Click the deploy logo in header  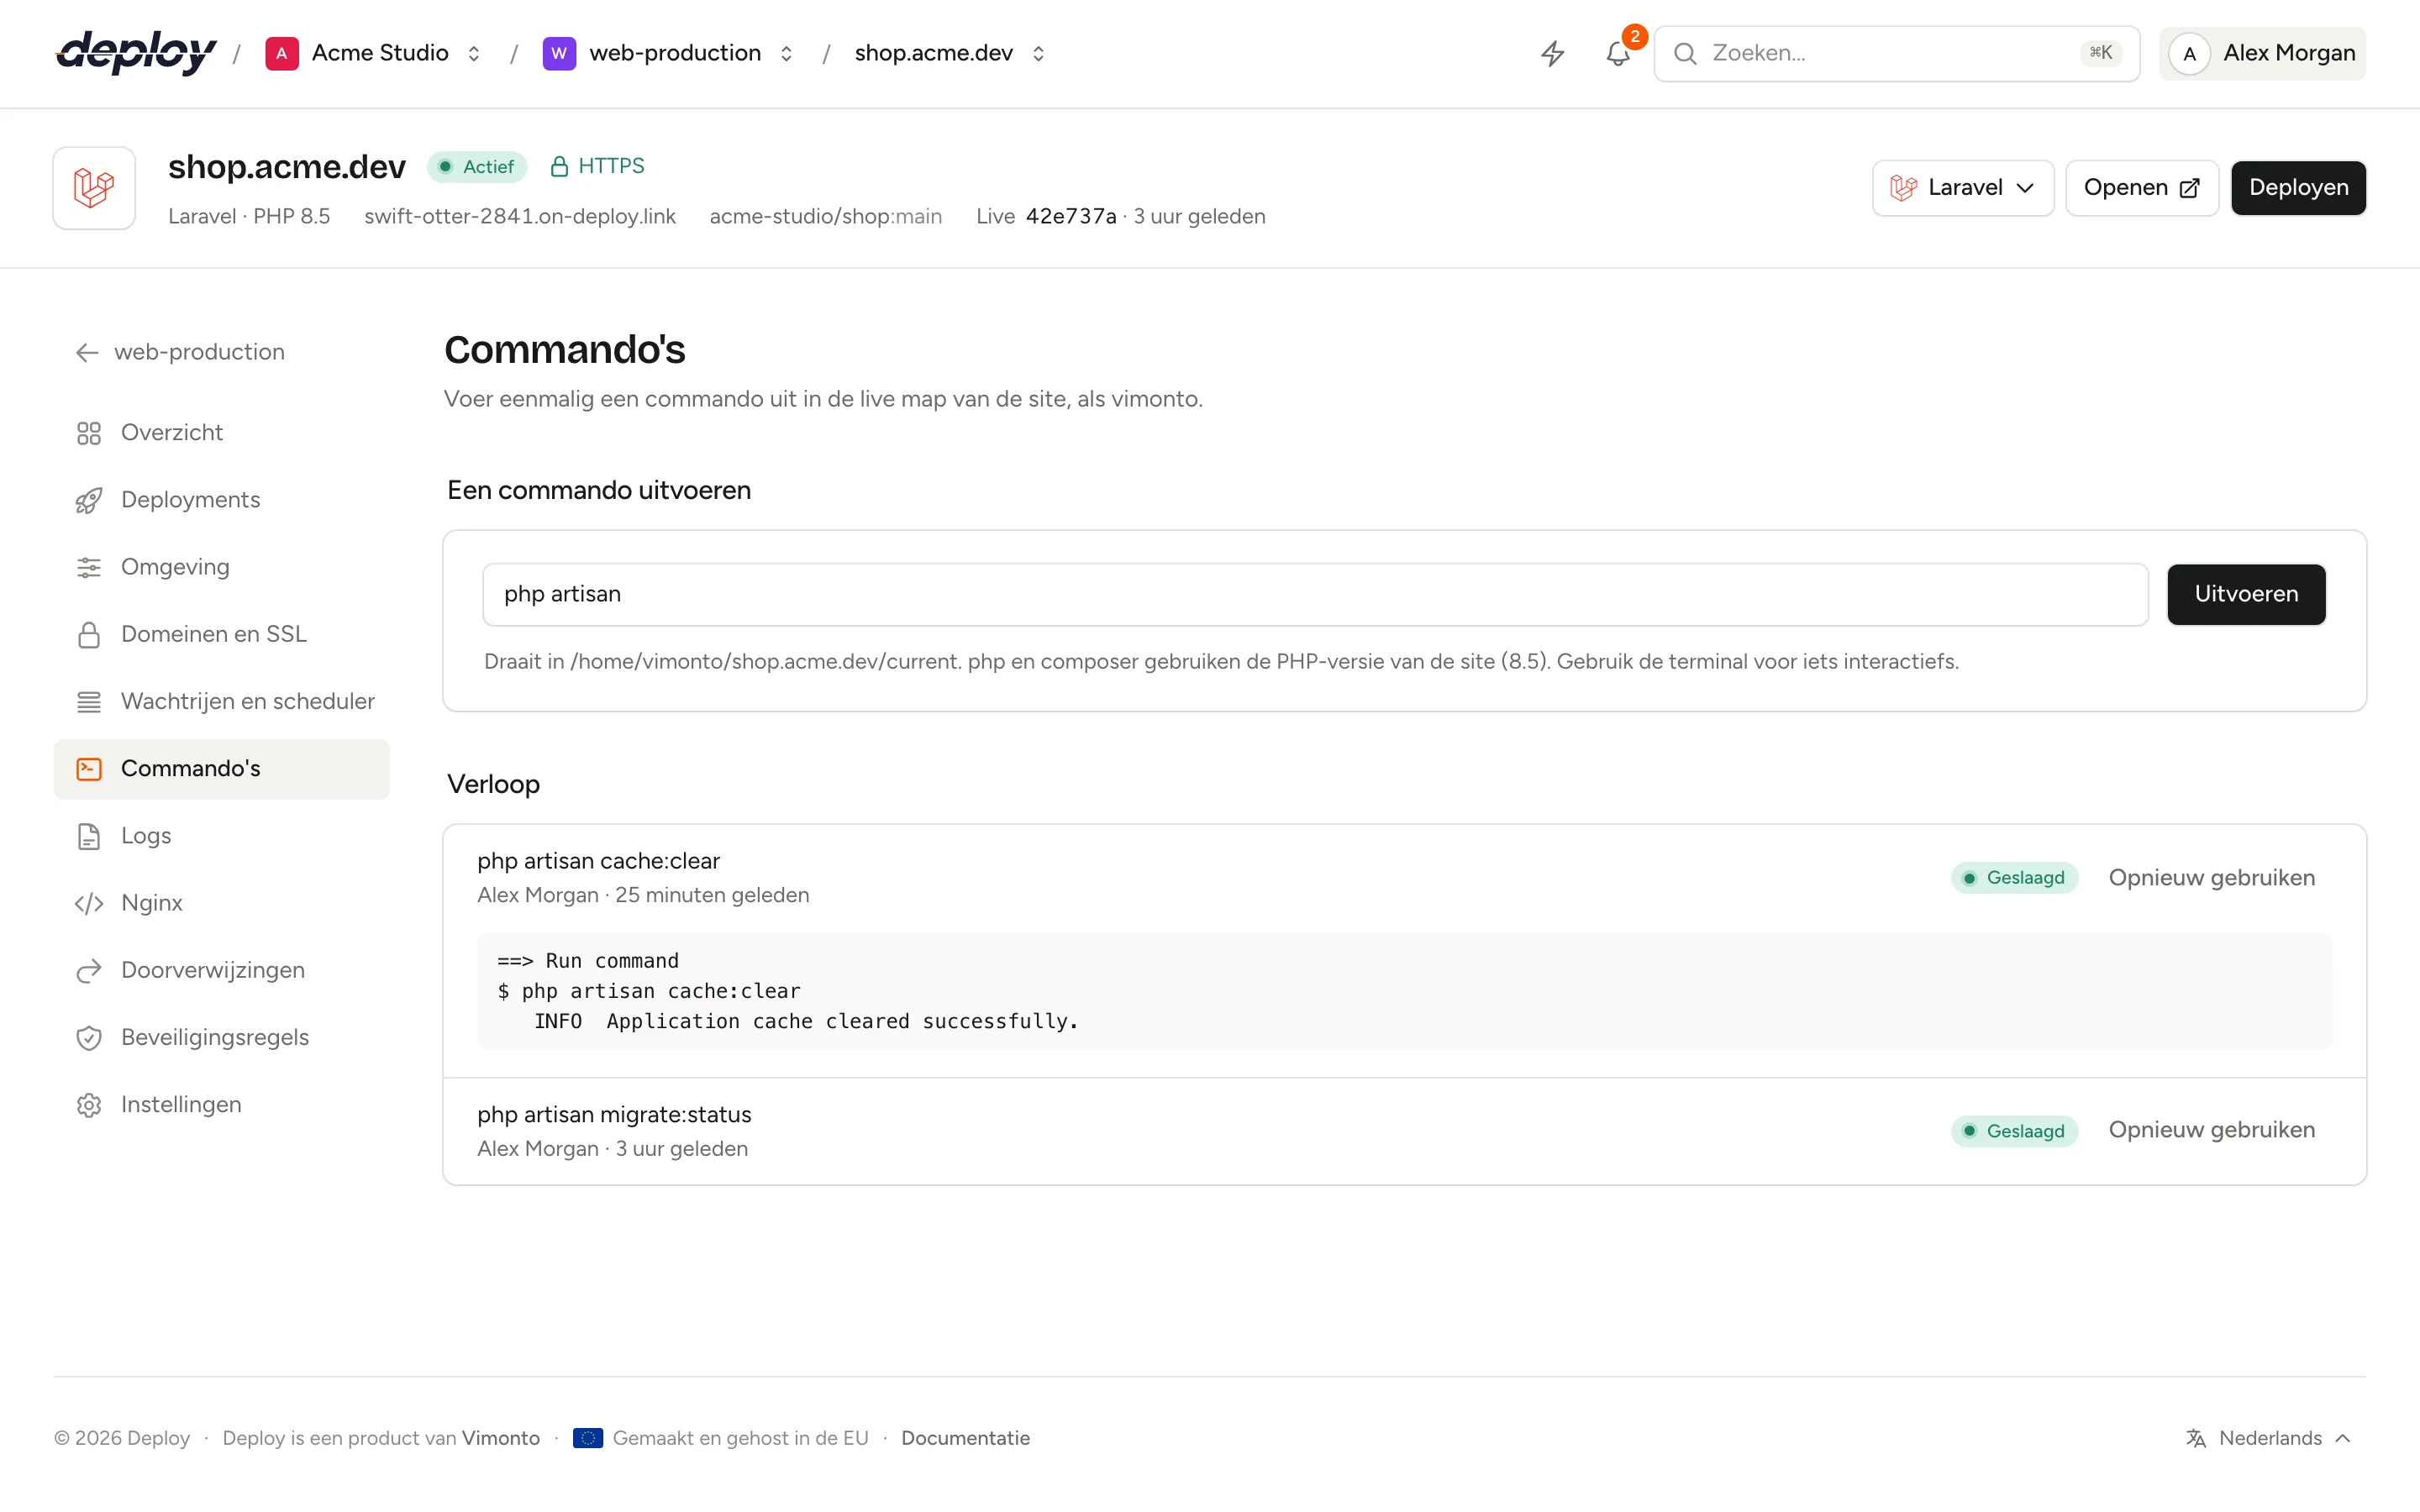click(x=136, y=52)
